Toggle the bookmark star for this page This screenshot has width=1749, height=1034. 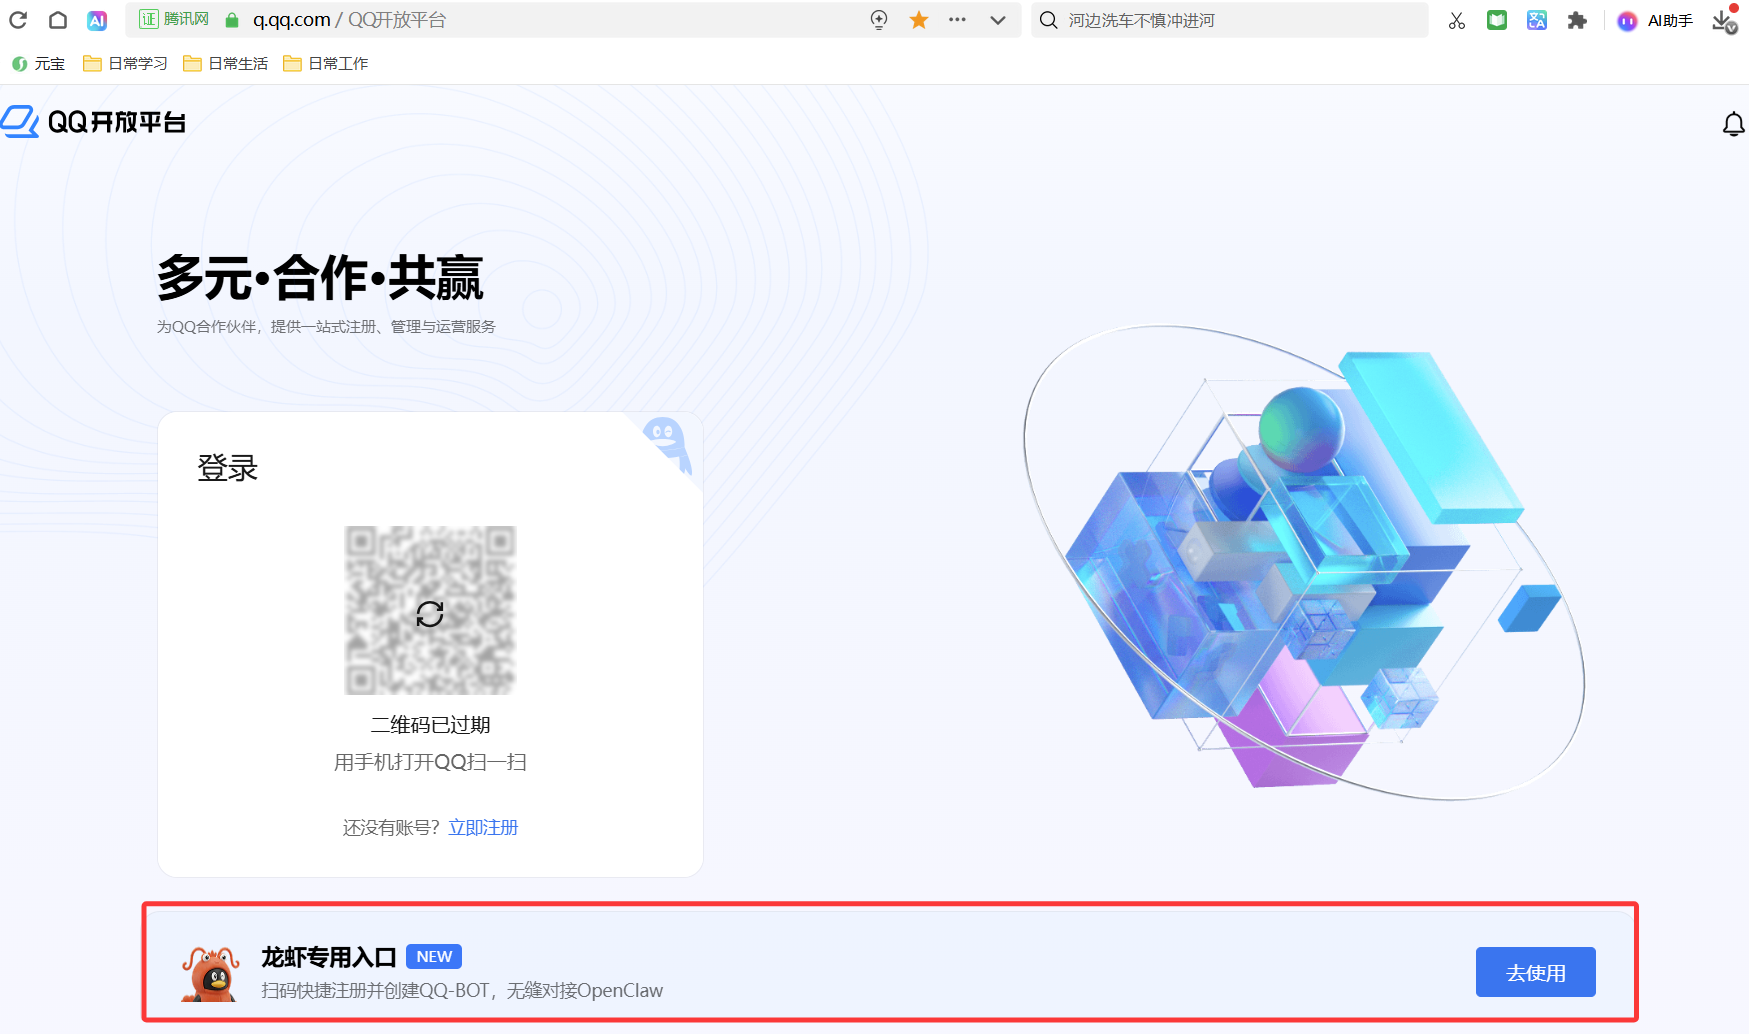click(917, 20)
